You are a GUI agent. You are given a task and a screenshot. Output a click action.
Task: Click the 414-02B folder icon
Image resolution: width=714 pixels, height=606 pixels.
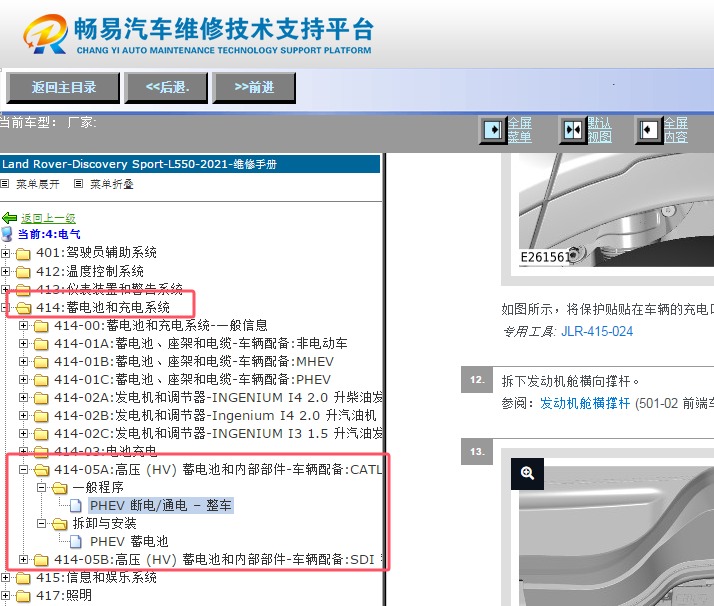click(41, 416)
